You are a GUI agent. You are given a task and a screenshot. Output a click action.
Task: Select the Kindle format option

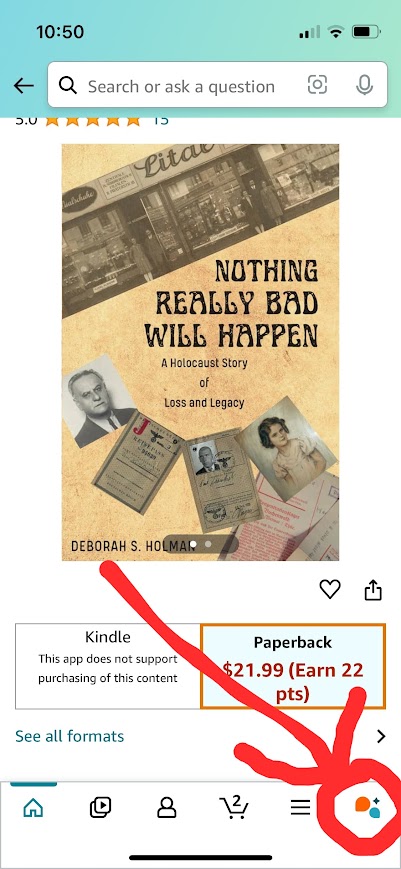[108, 666]
